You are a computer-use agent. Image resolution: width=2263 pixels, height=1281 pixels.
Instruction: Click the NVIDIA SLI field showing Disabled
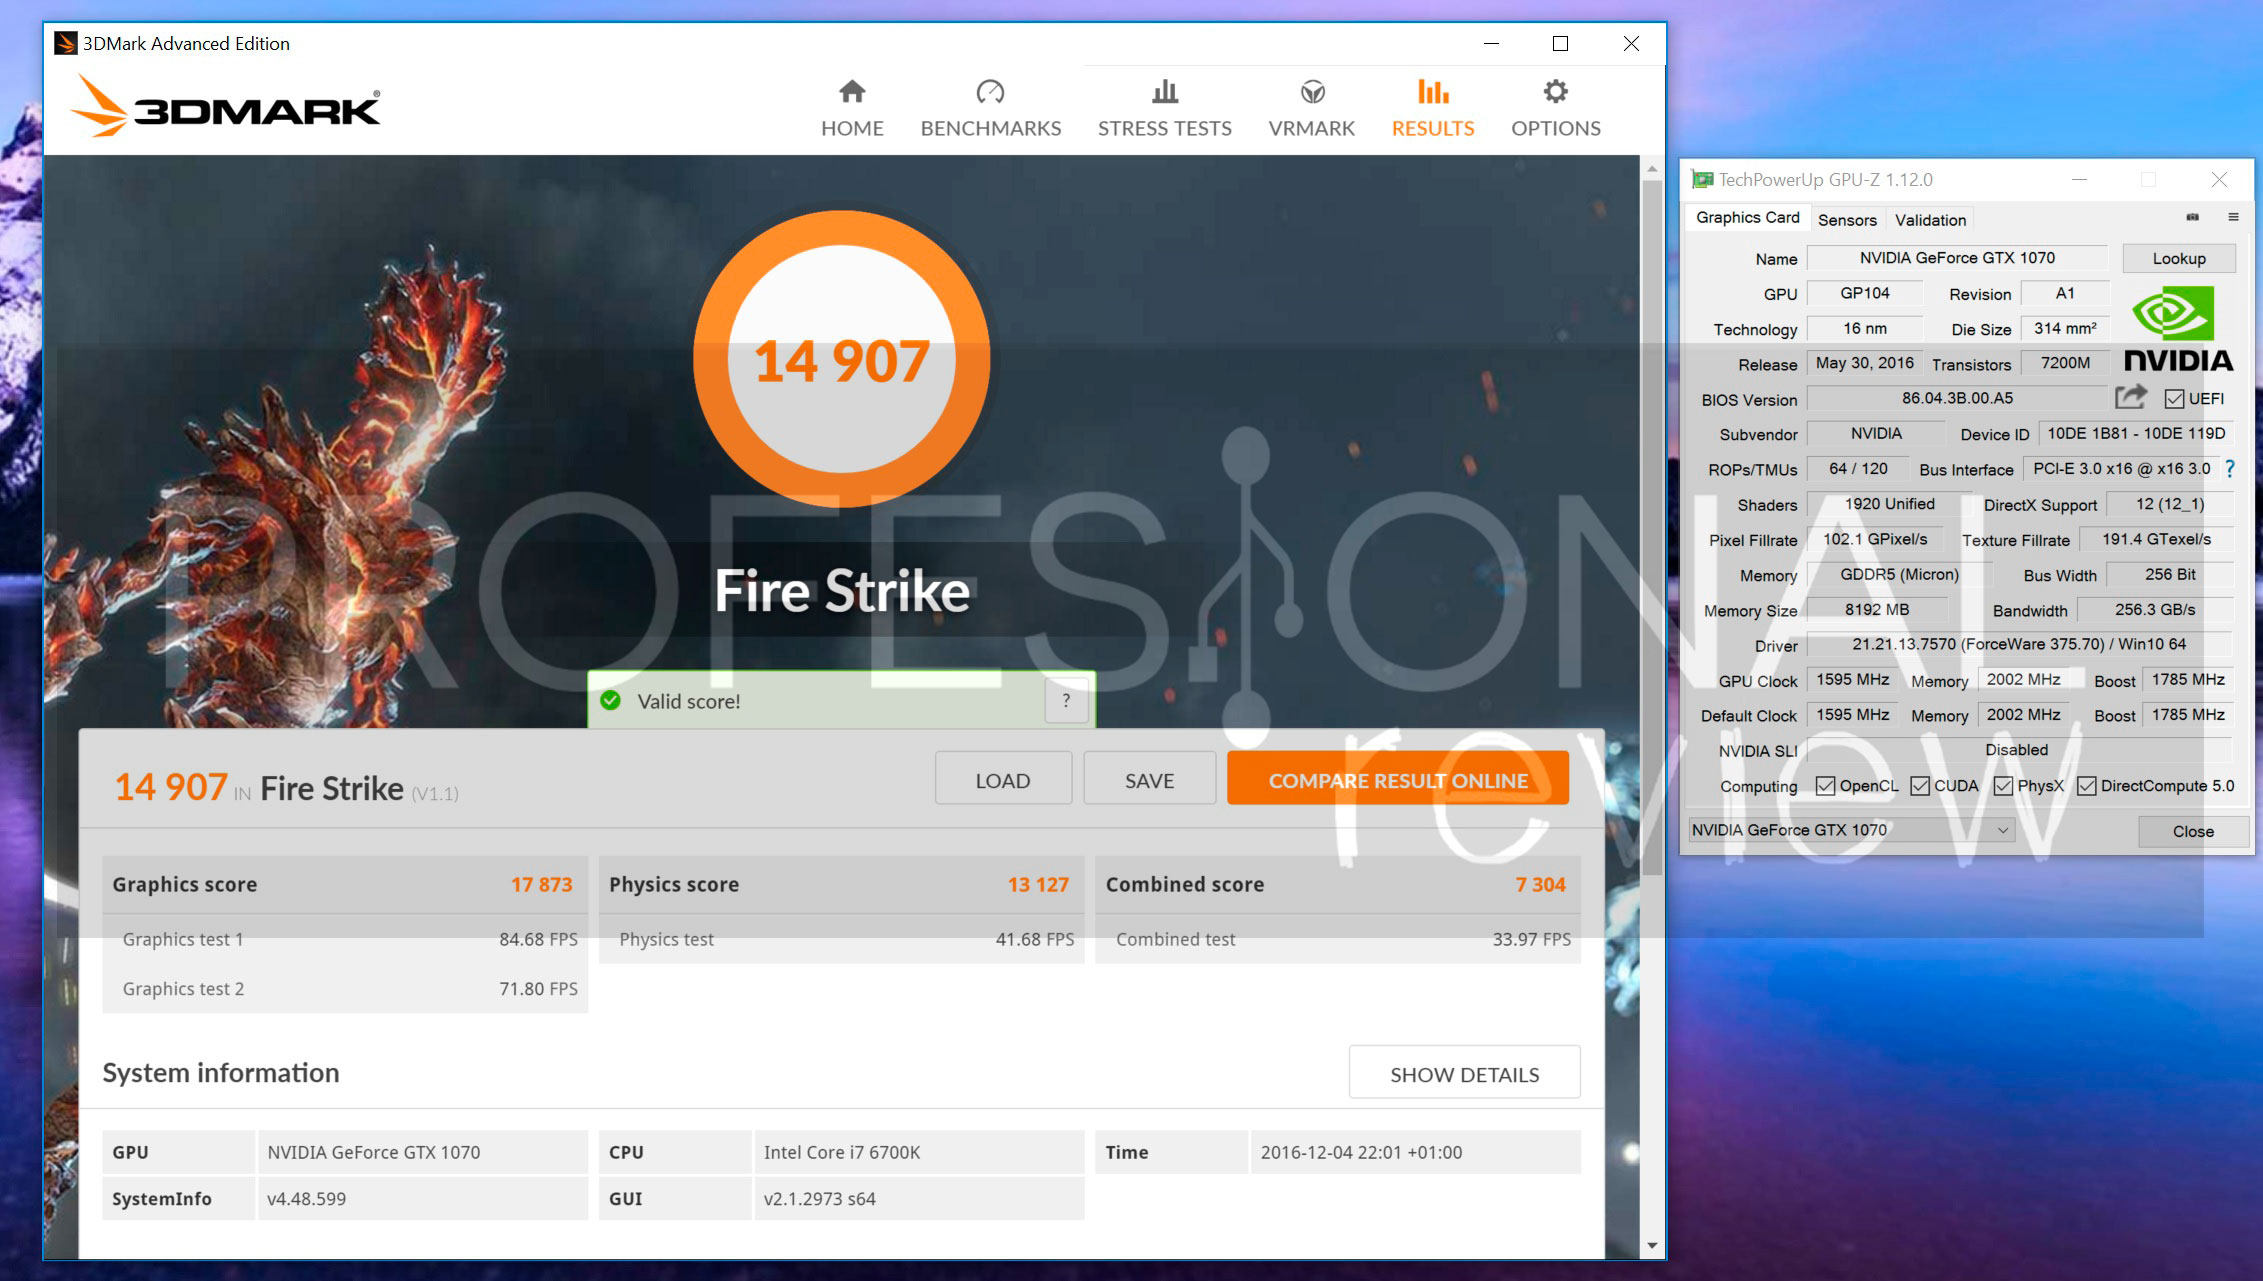point(2017,750)
